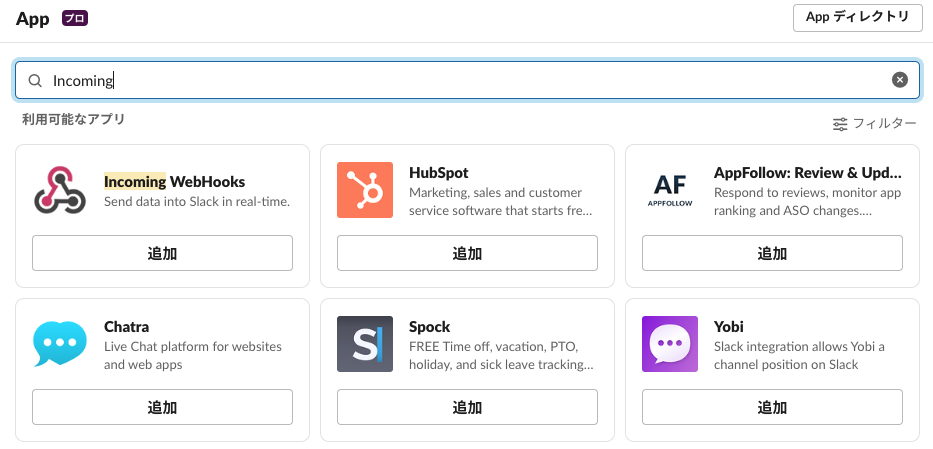Image resolution: width=933 pixels, height=449 pixels.
Task: Click the magnifying glass search icon
Action: (x=35, y=80)
